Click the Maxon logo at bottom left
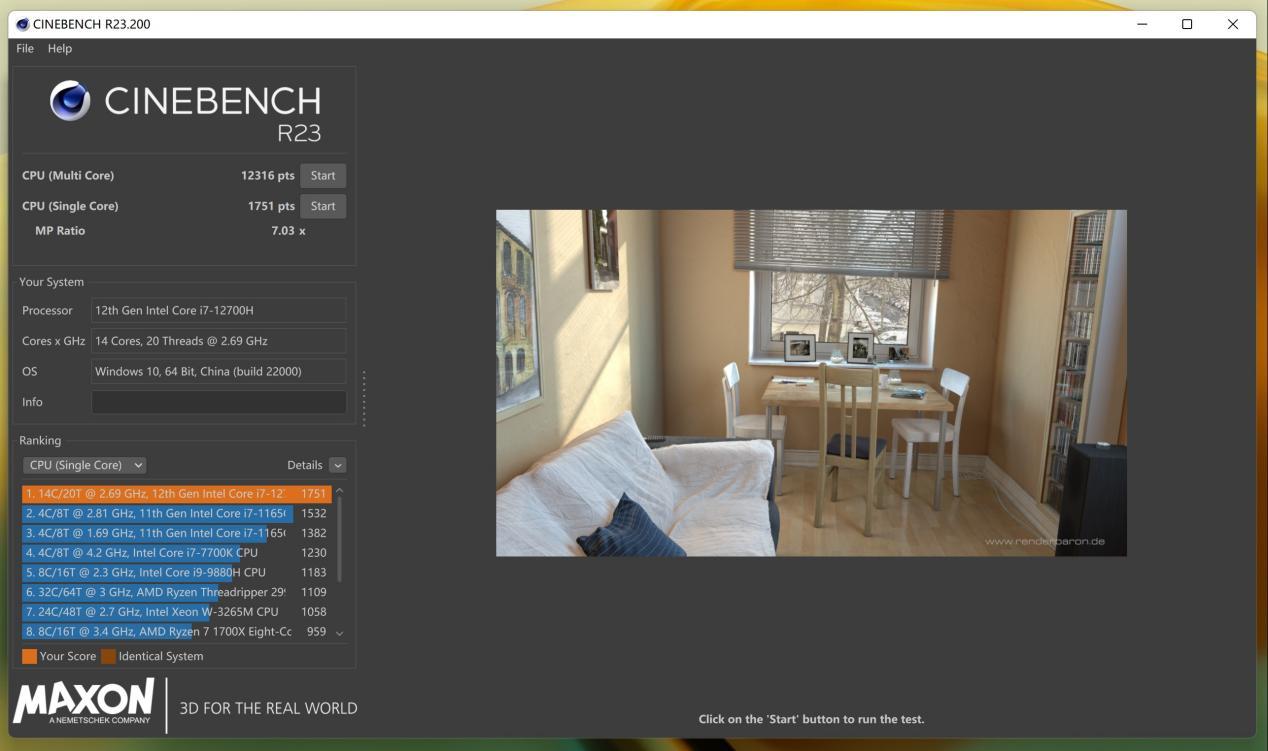Screen dimensions: 1268x751 click(x=84, y=702)
